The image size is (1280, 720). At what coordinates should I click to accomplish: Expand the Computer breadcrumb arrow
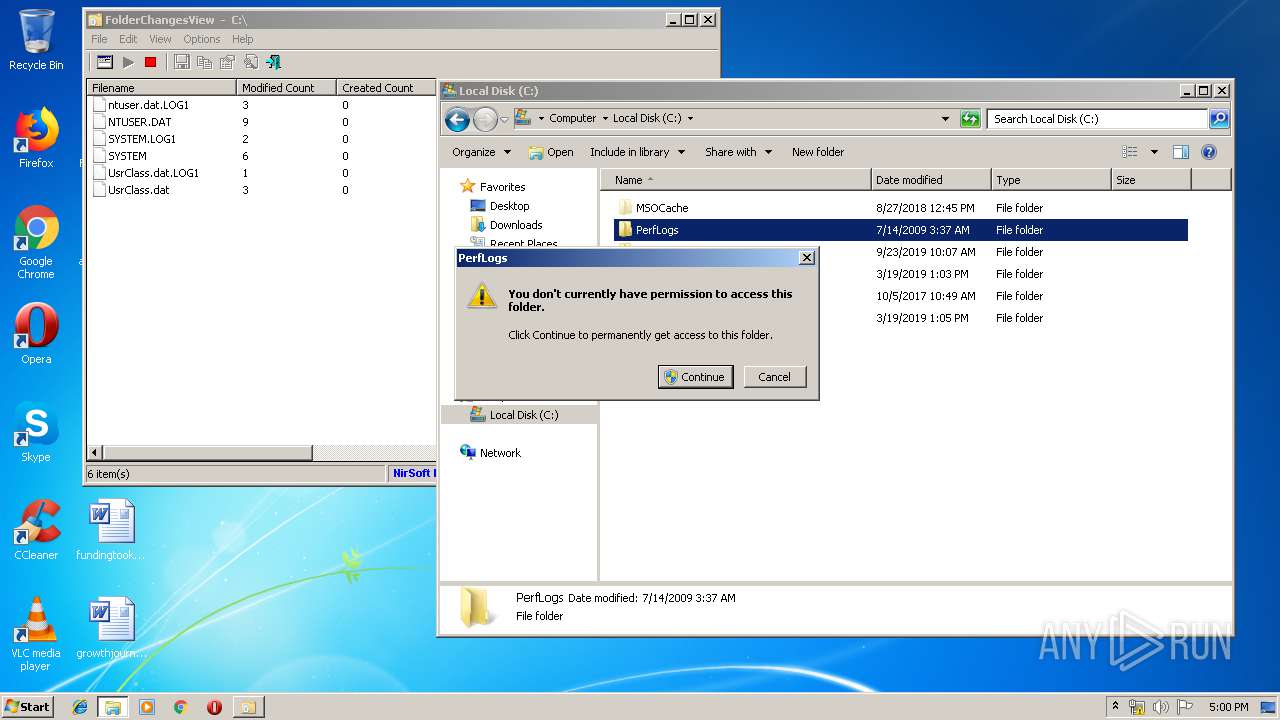pyautogui.click(x=605, y=118)
